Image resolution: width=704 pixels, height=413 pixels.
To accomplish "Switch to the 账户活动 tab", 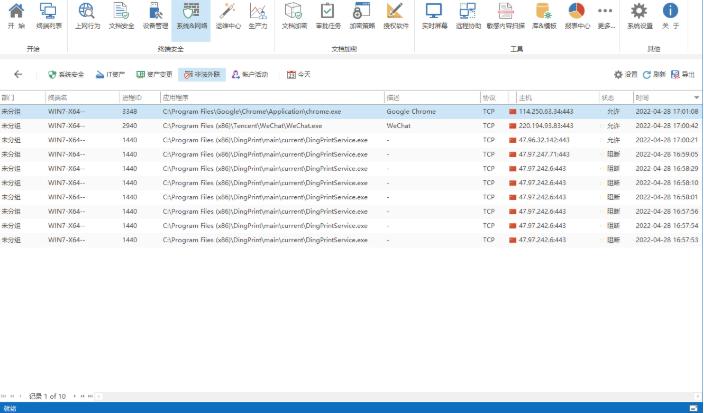I will pos(248,75).
